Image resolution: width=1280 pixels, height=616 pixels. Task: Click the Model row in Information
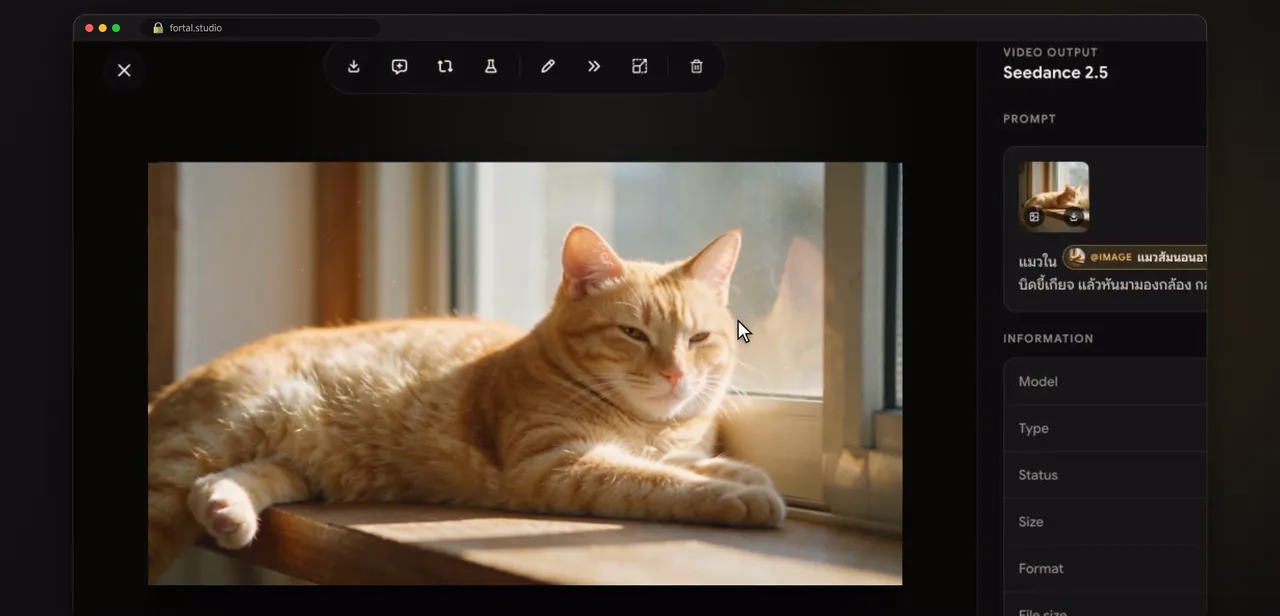pos(1105,381)
